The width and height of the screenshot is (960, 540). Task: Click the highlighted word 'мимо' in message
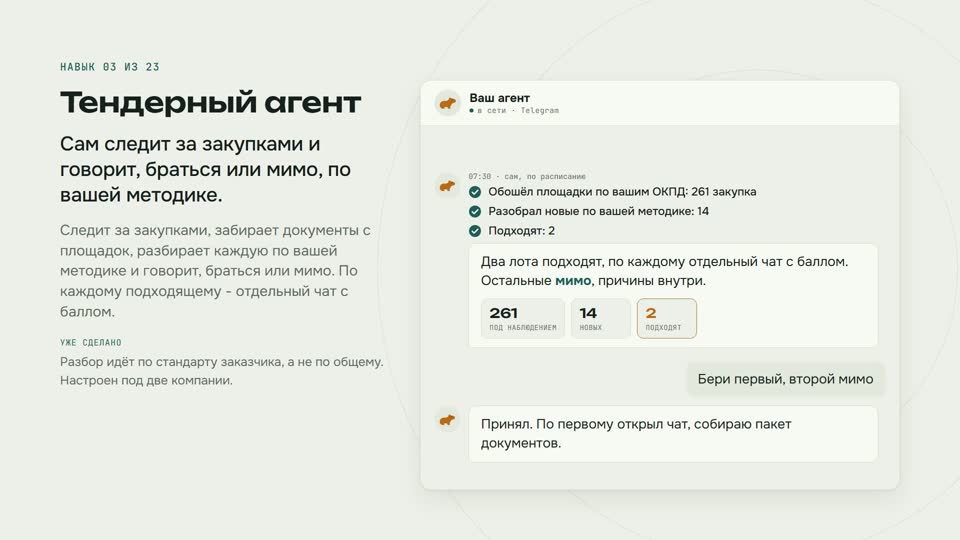coord(573,281)
